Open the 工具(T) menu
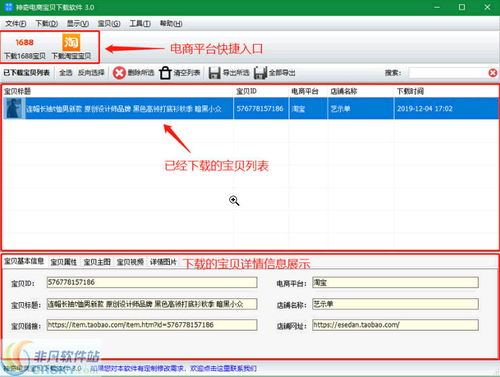Viewport: 500px width, 377px height. coord(140,24)
